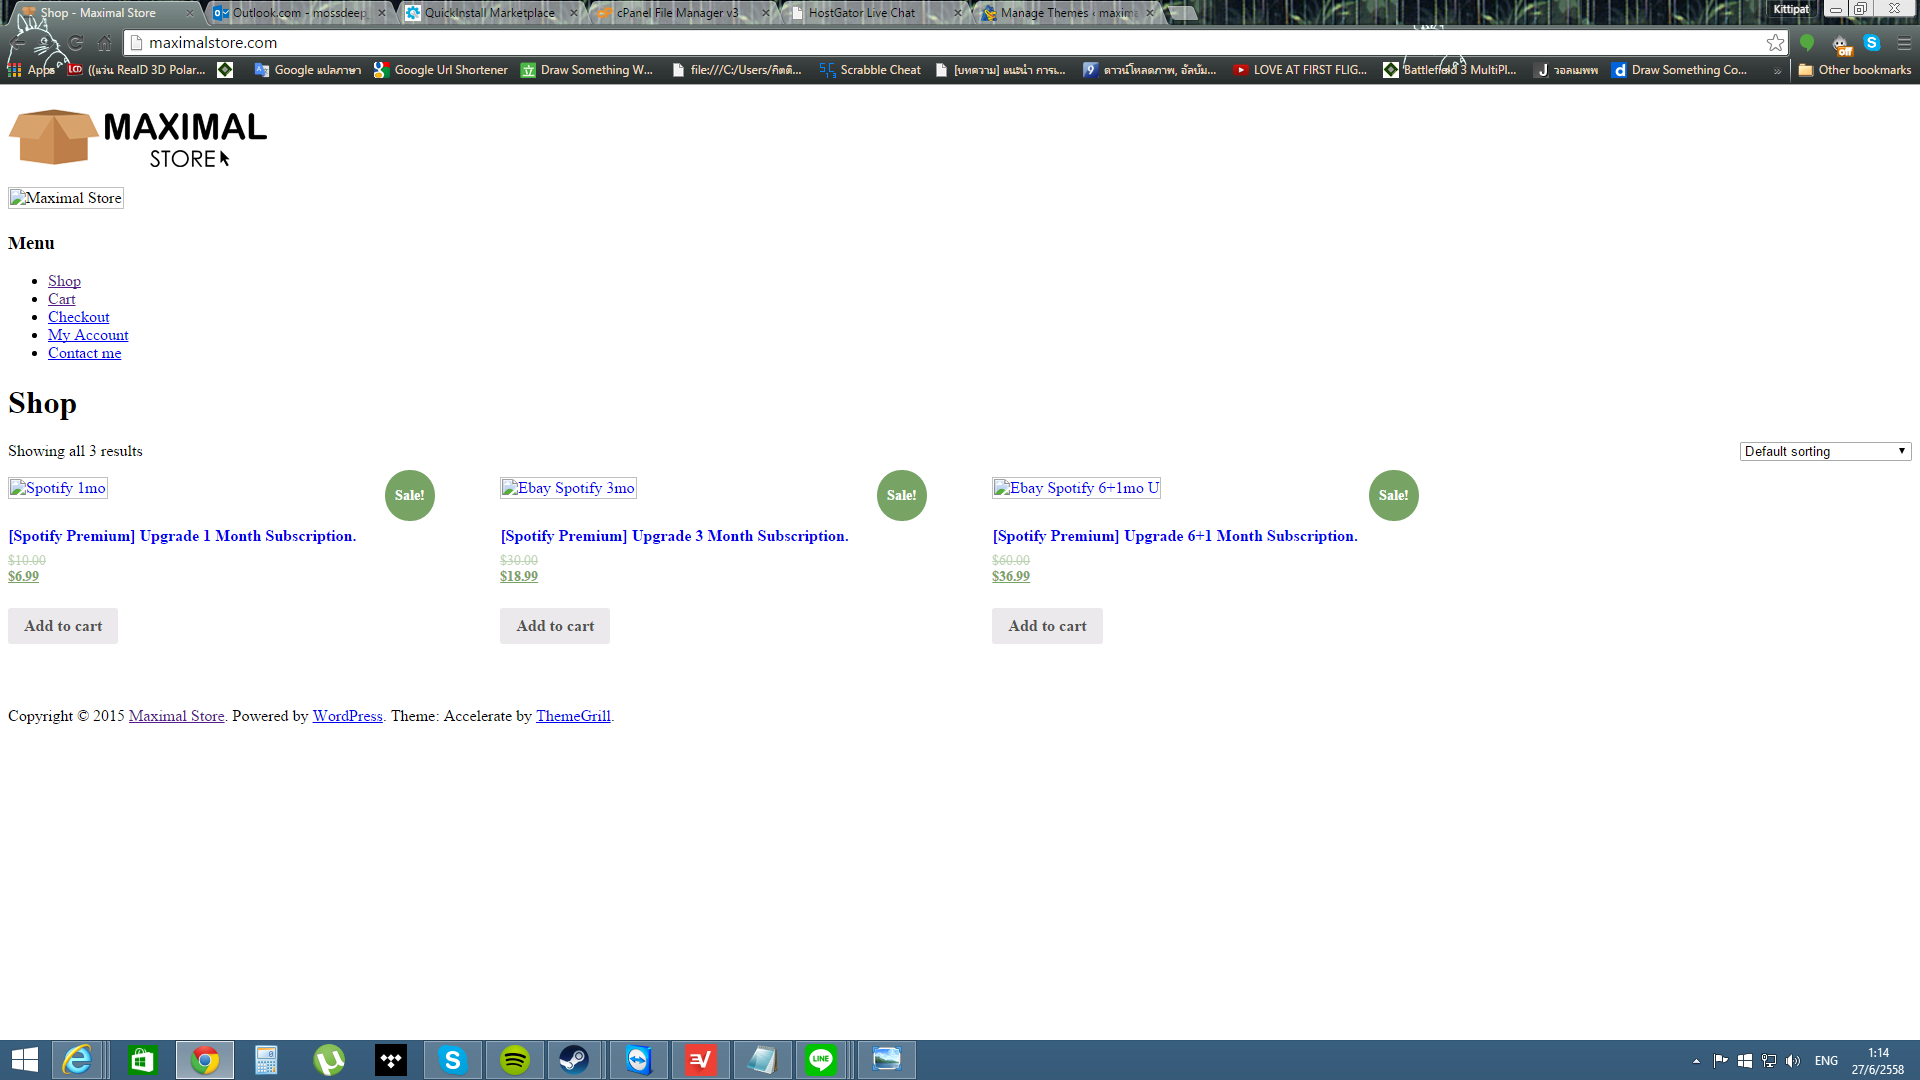Click the bookmark star icon in address bar
Viewport: 1920px width, 1080px height.
[x=1775, y=43]
